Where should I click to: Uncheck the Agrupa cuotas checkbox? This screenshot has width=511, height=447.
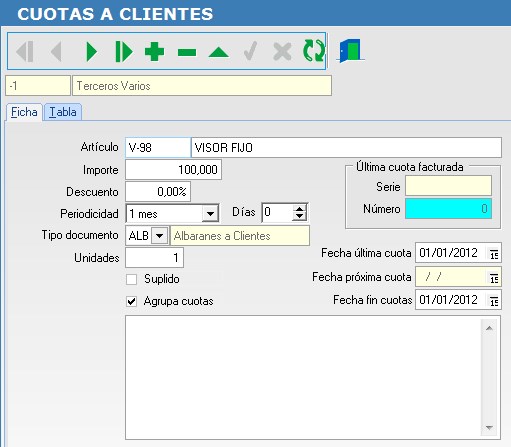tap(132, 301)
